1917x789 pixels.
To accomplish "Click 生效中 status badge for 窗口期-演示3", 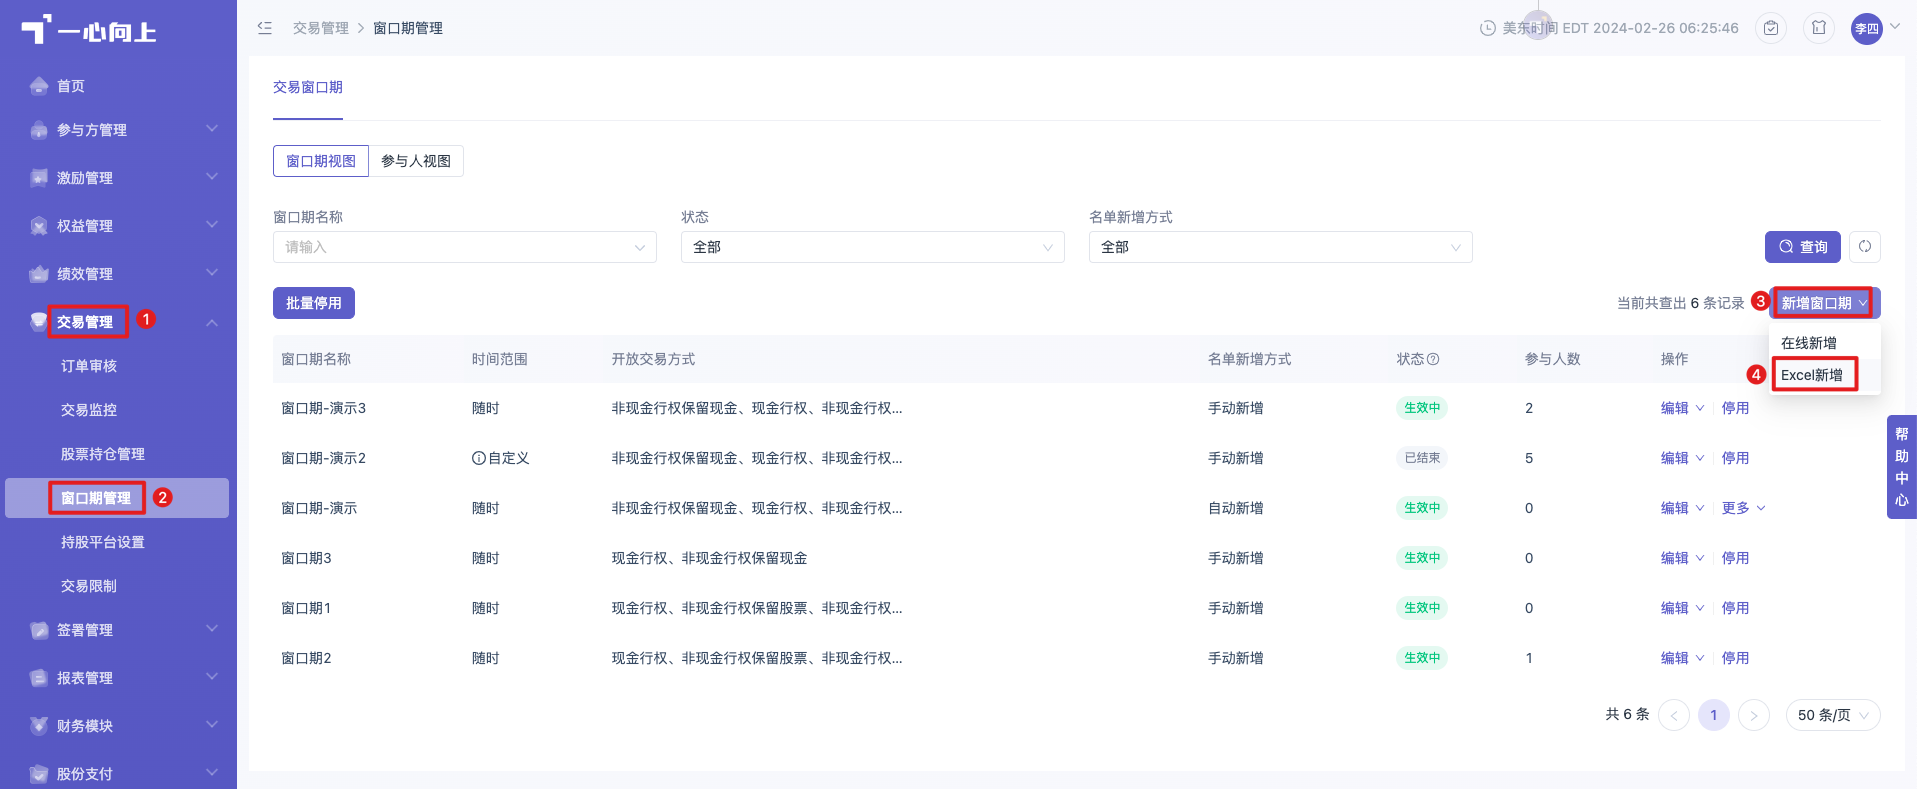I will [x=1422, y=408].
